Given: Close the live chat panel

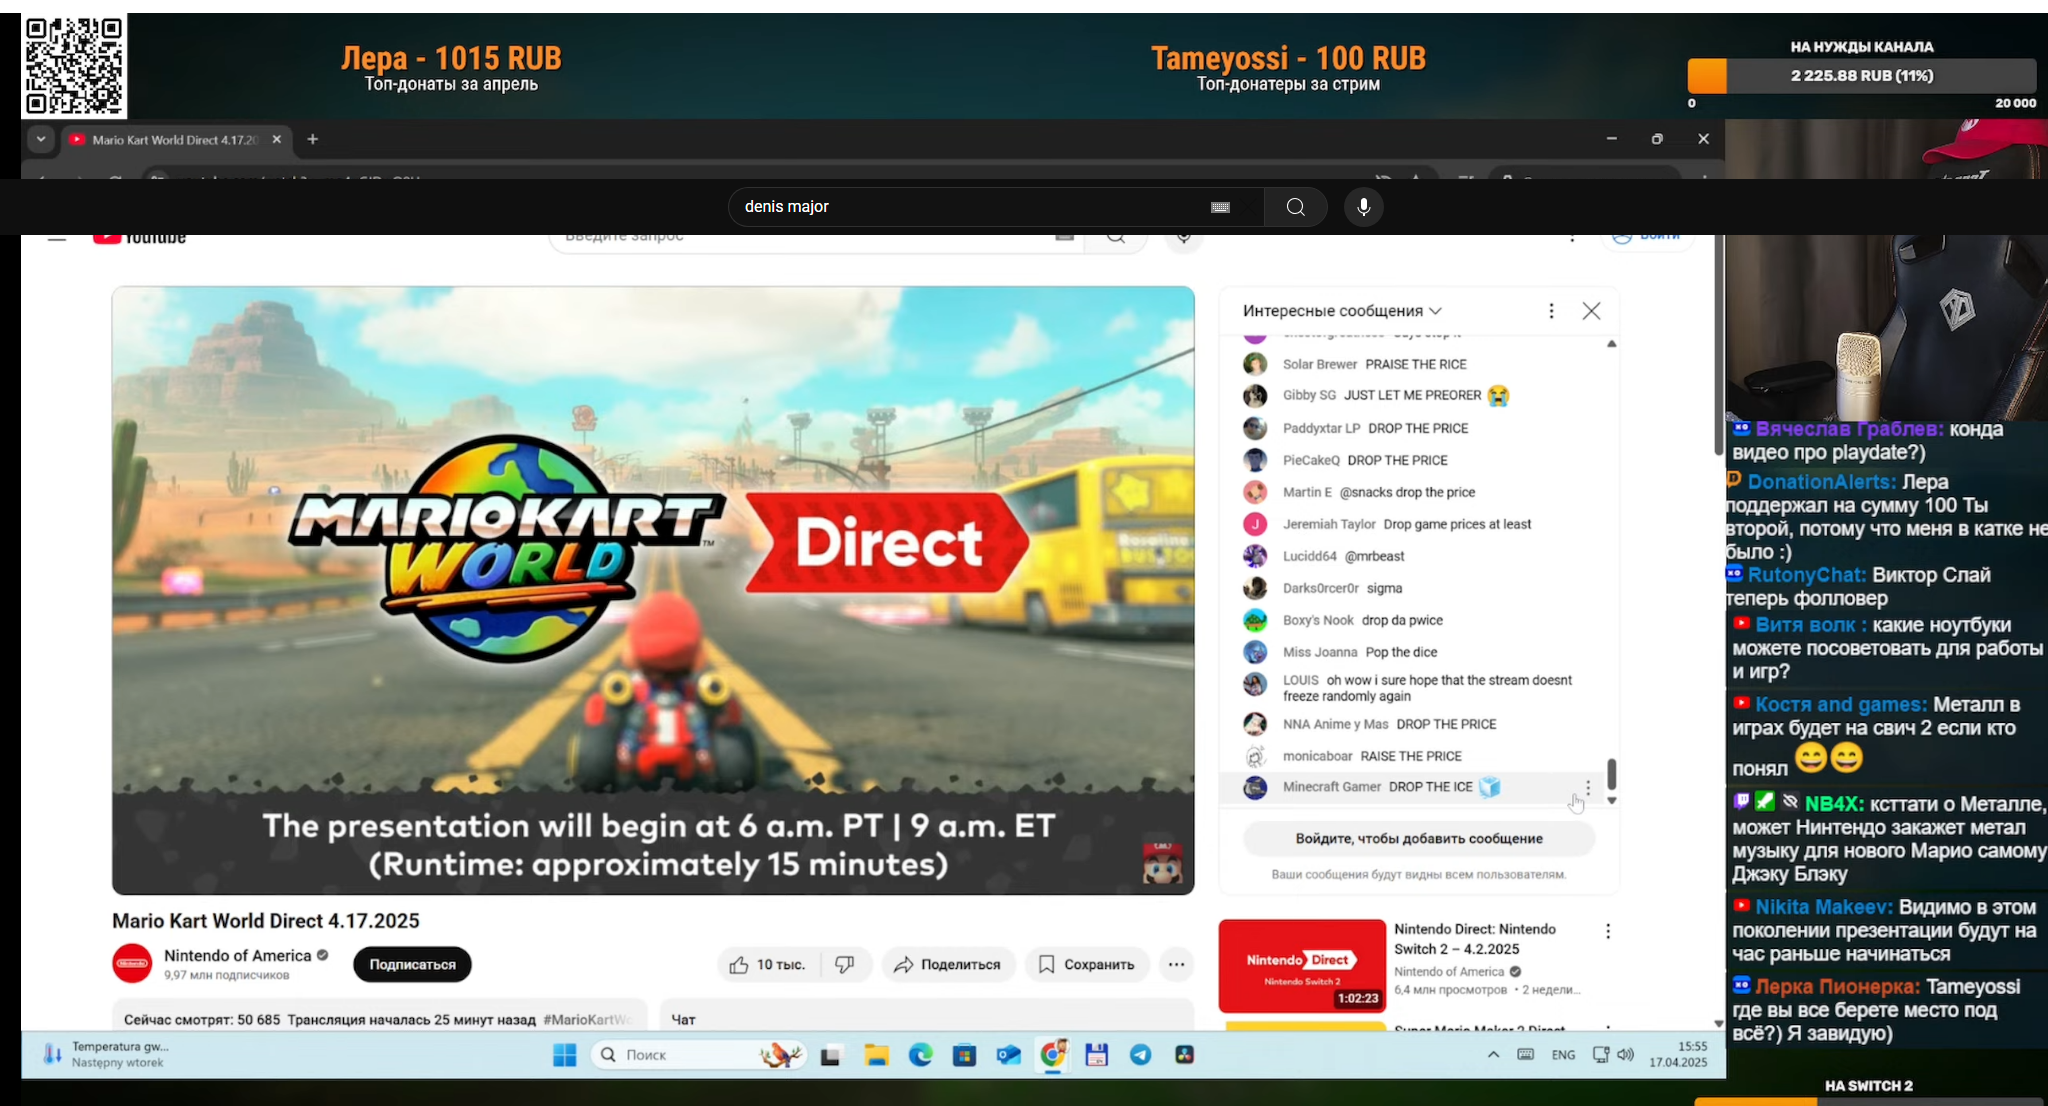Looking at the screenshot, I should pos(1591,311).
